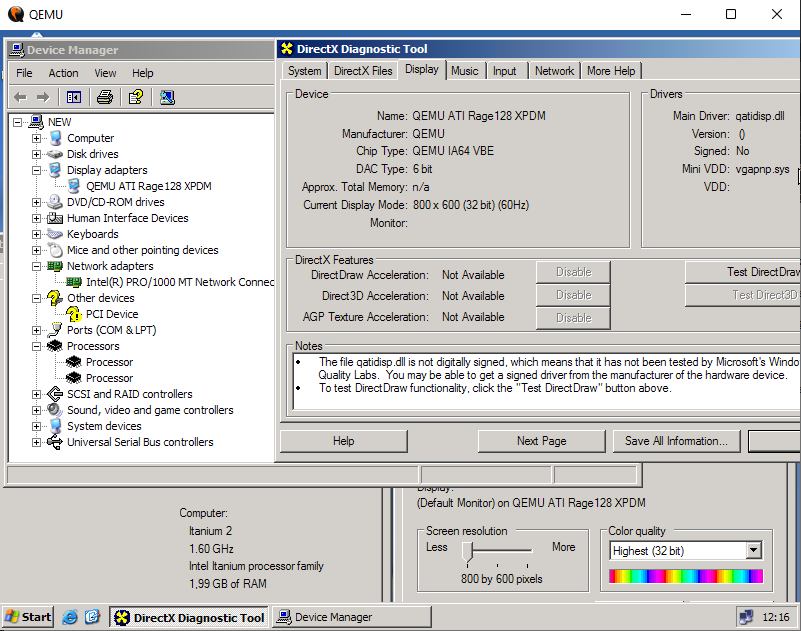Screen dimensions: 801x631
Task: Open the File menu in Device Manager
Action: point(24,73)
